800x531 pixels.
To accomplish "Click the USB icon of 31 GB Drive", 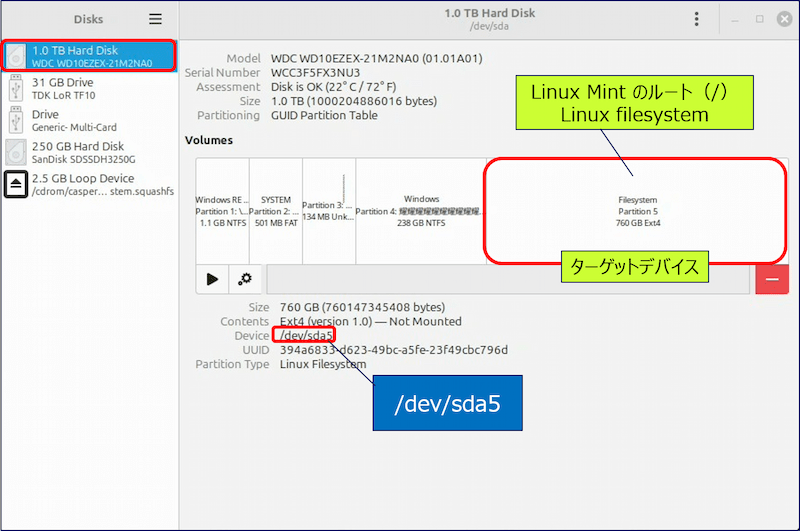I will click(x=16, y=88).
